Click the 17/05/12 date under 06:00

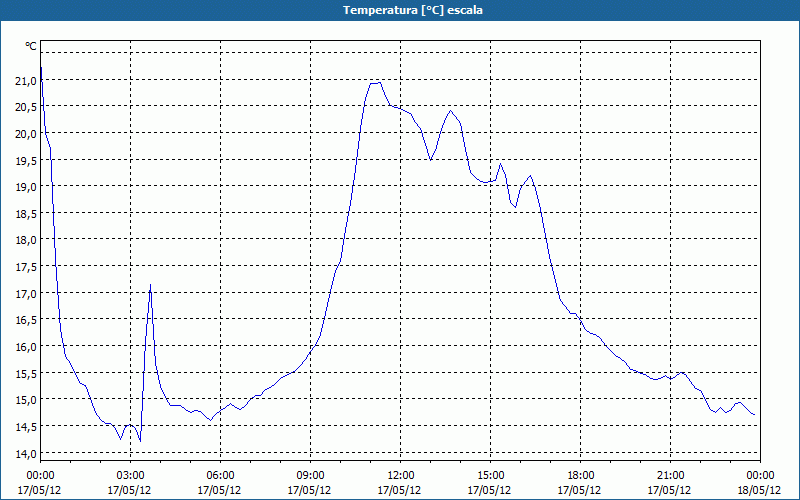[x=219, y=490]
